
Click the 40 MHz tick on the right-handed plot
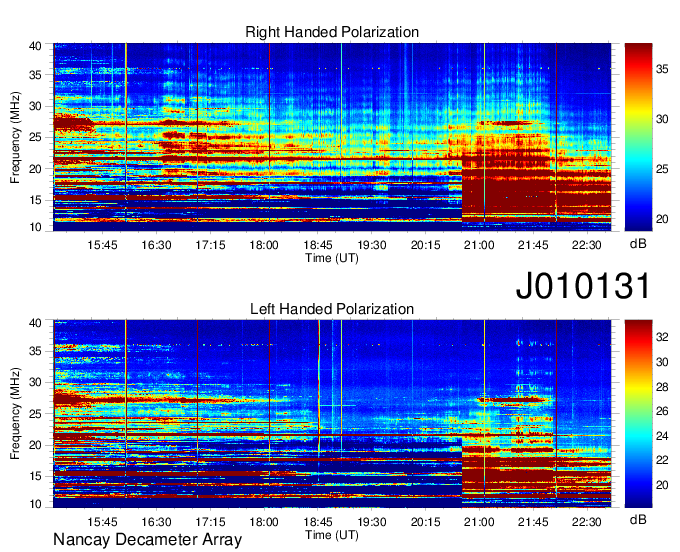coord(35,46)
